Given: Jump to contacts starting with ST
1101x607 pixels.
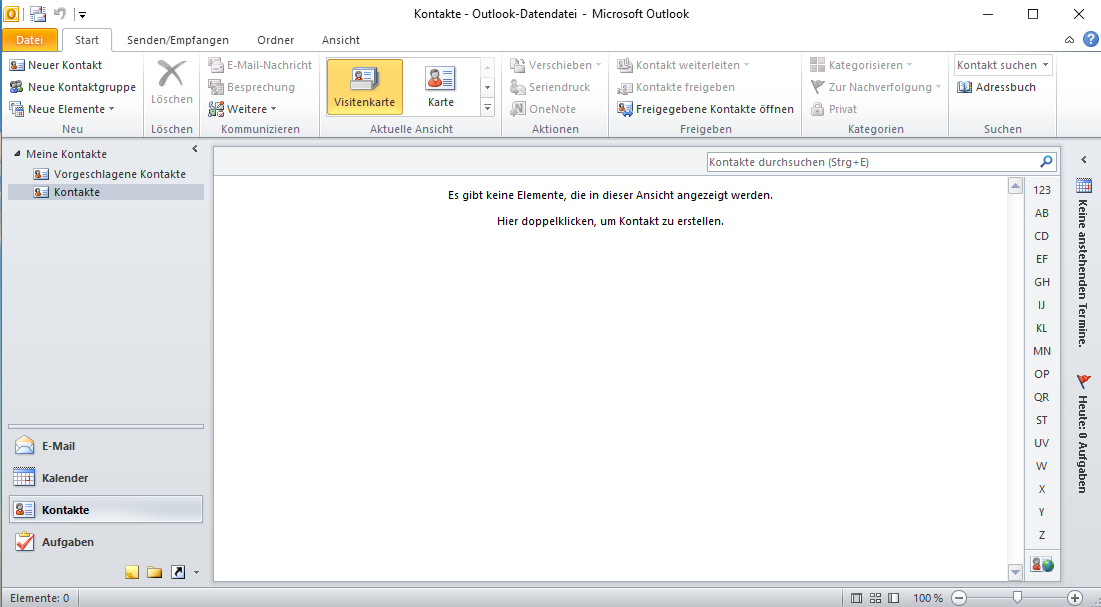Looking at the screenshot, I should (x=1042, y=420).
